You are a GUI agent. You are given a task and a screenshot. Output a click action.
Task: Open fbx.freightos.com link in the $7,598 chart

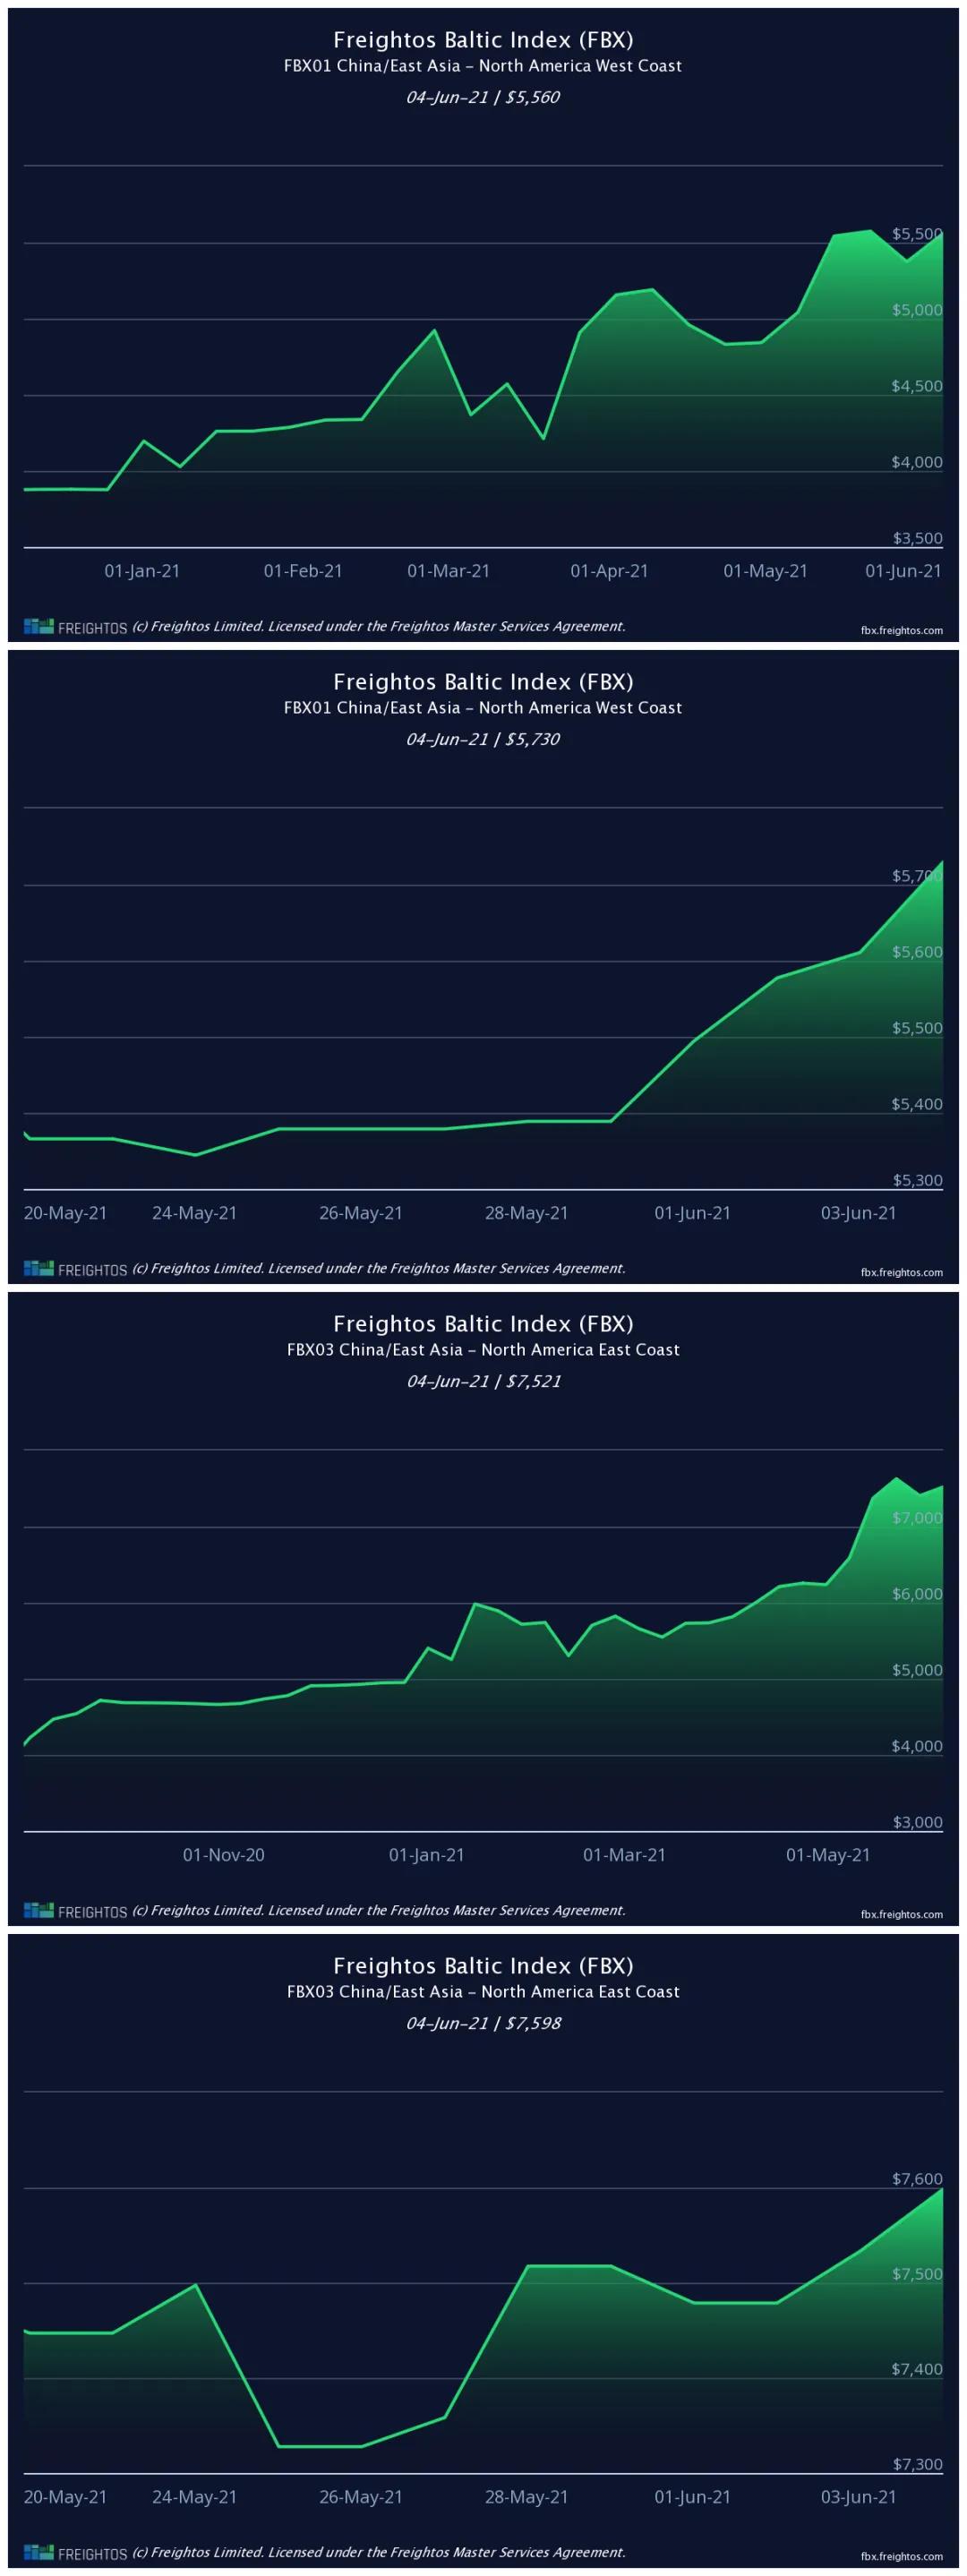click(x=901, y=2556)
